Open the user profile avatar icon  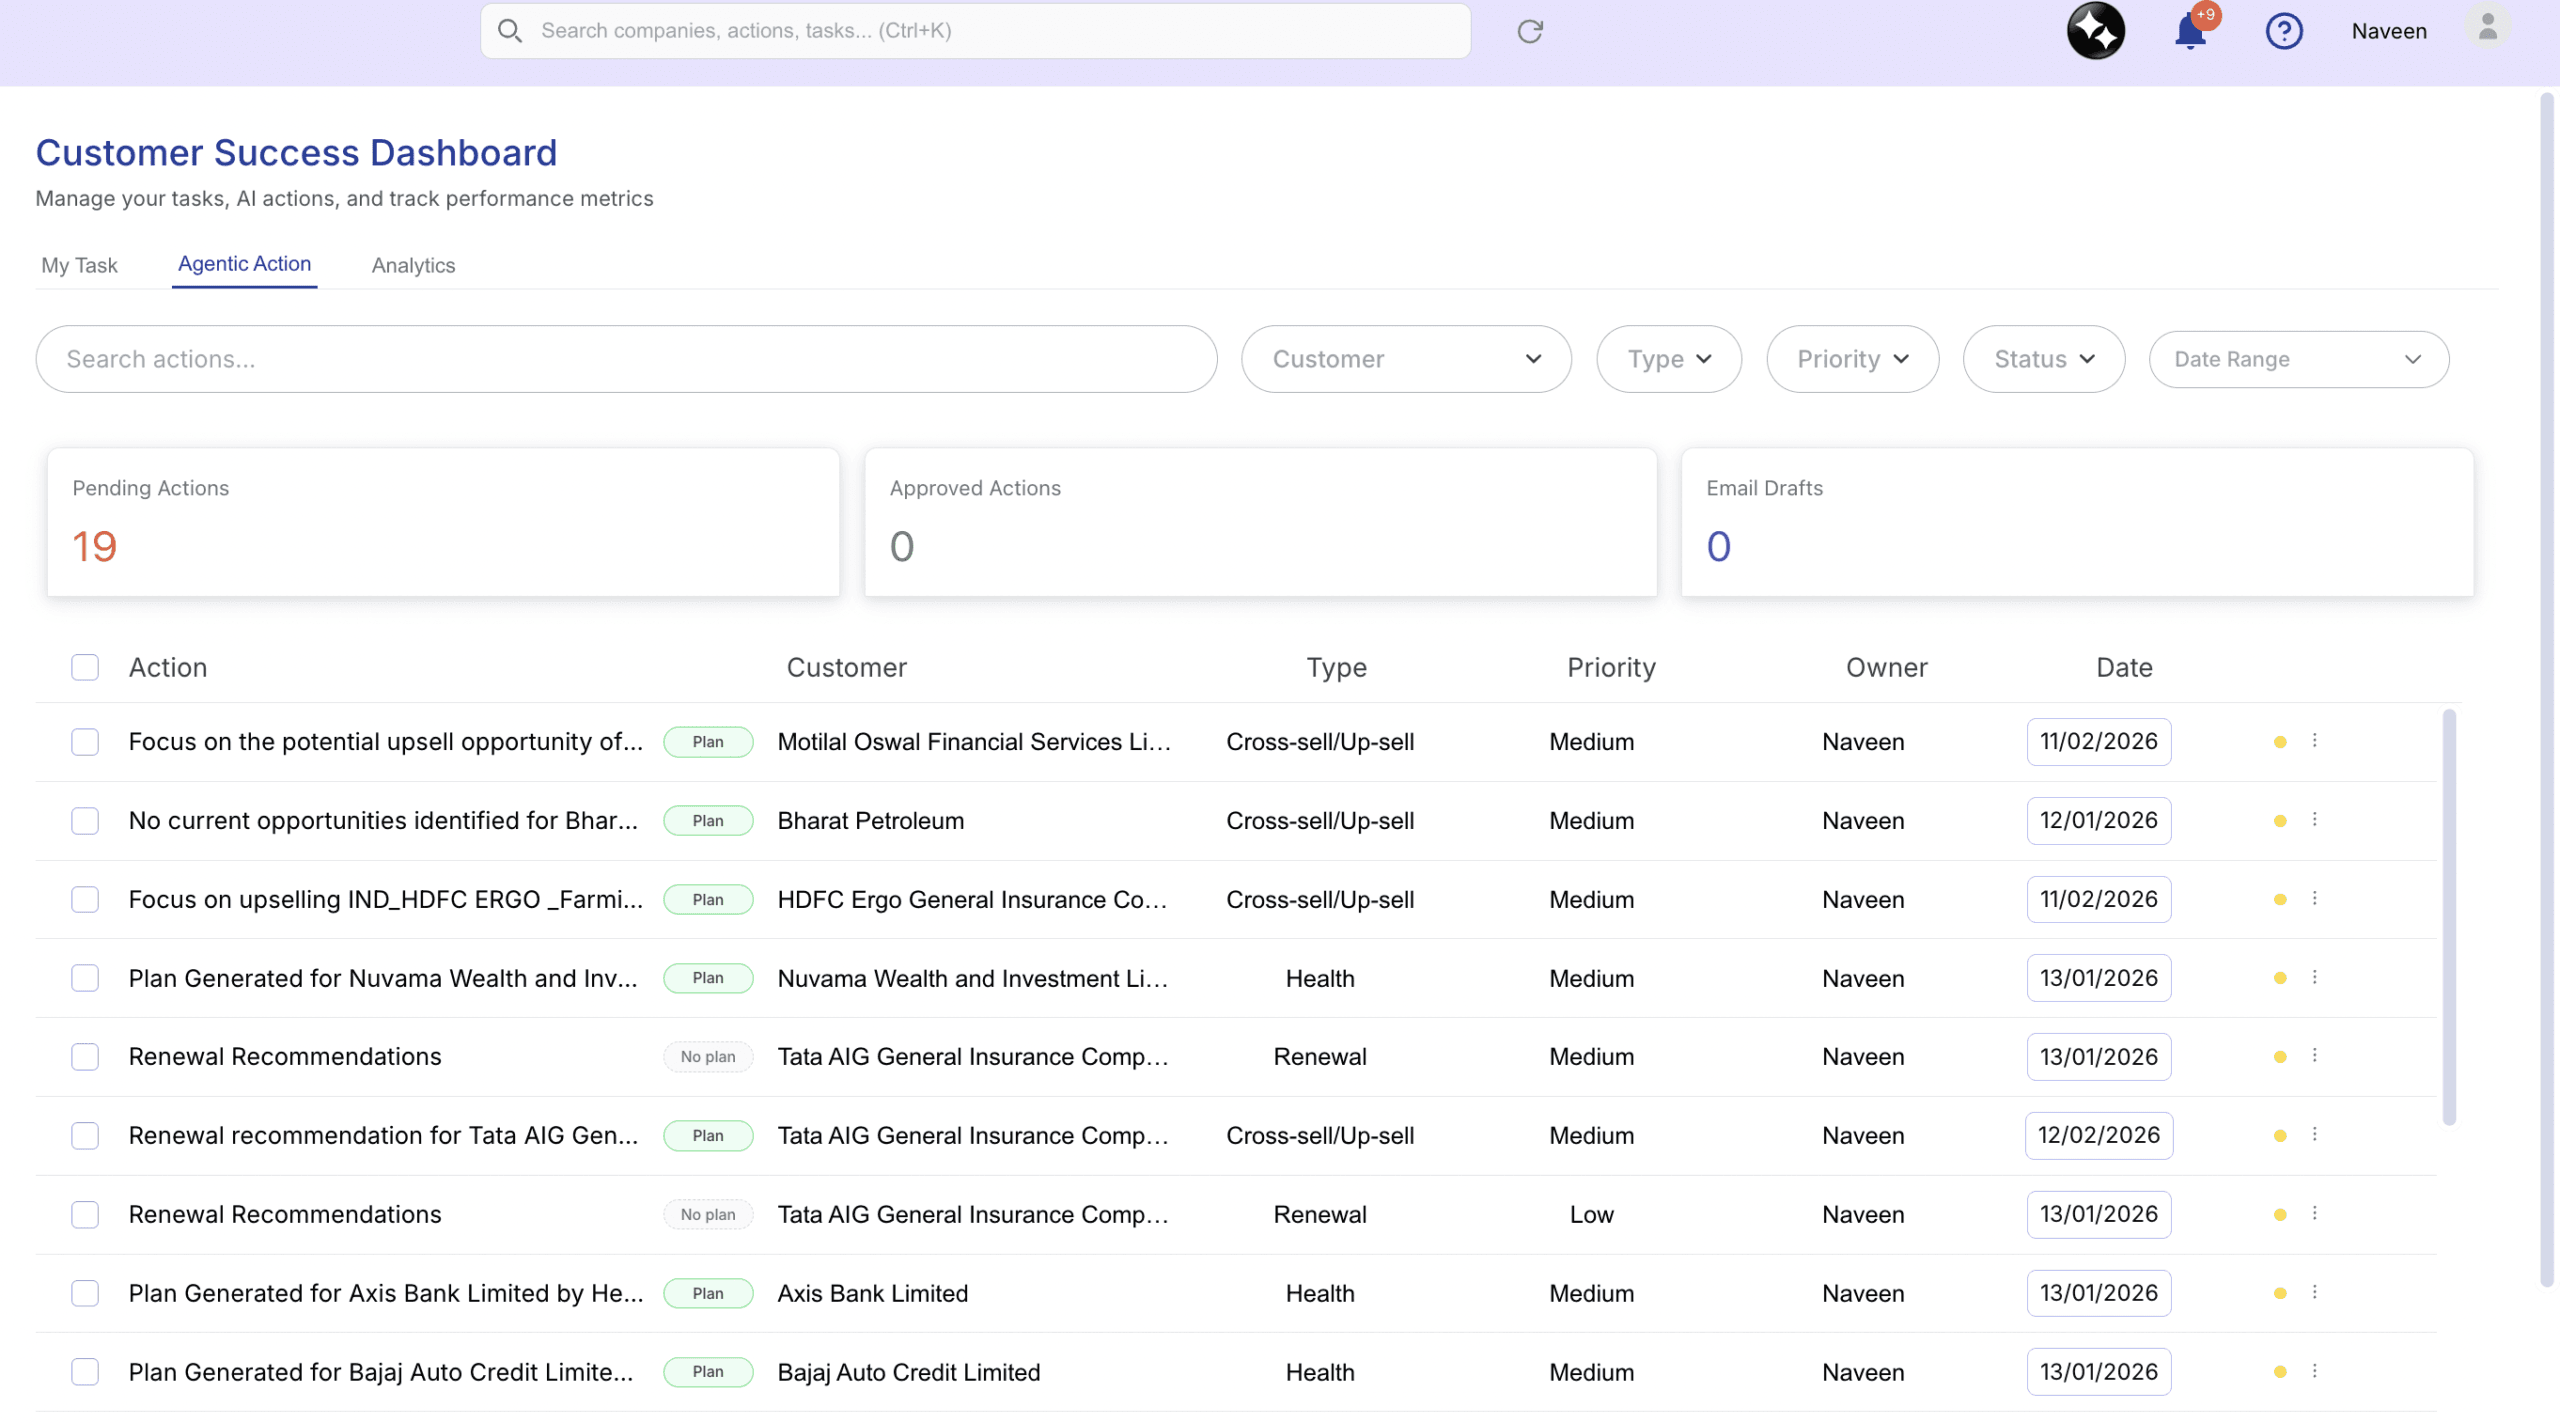click(x=2487, y=28)
